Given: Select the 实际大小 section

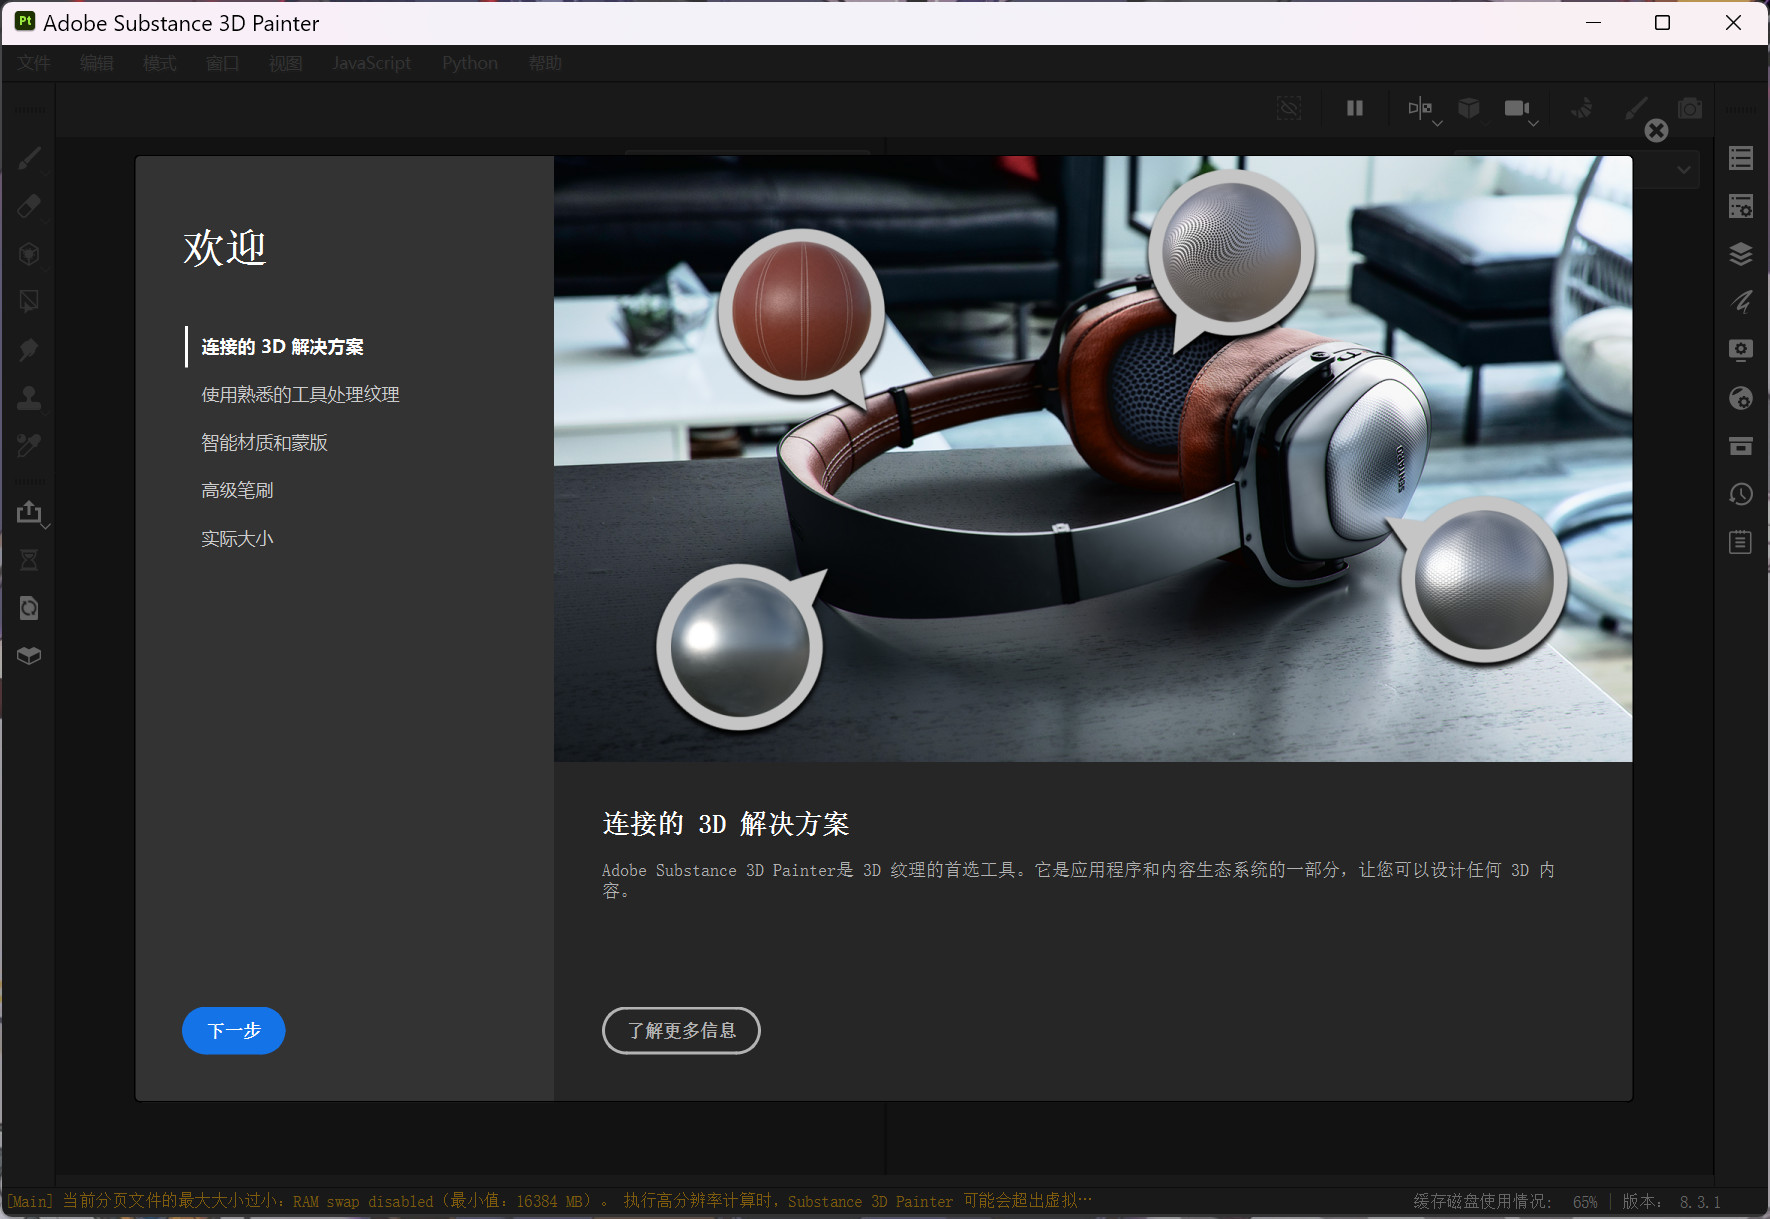Looking at the screenshot, I should tap(237, 539).
